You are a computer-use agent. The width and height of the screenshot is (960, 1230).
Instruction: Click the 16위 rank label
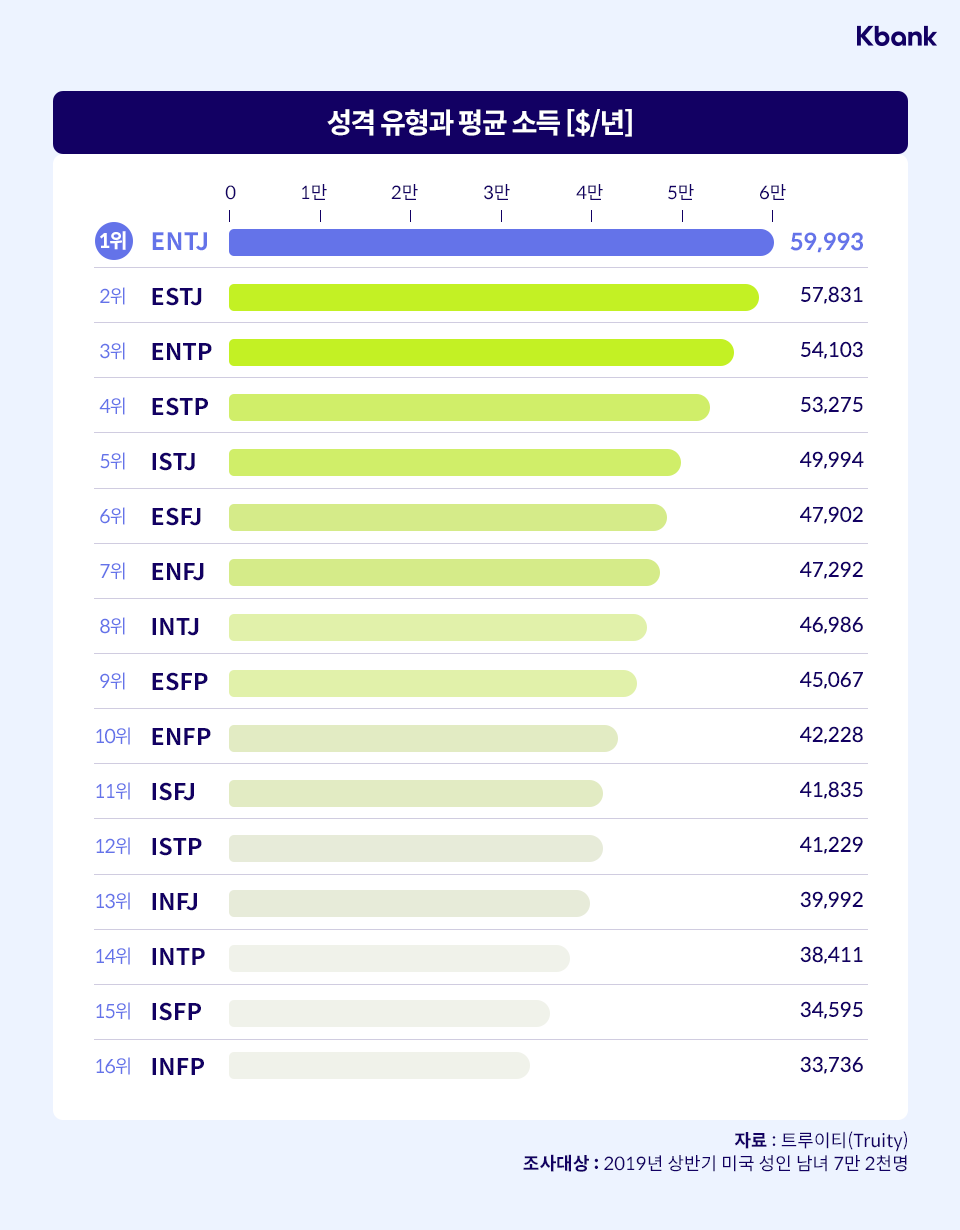click(113, 1066)
